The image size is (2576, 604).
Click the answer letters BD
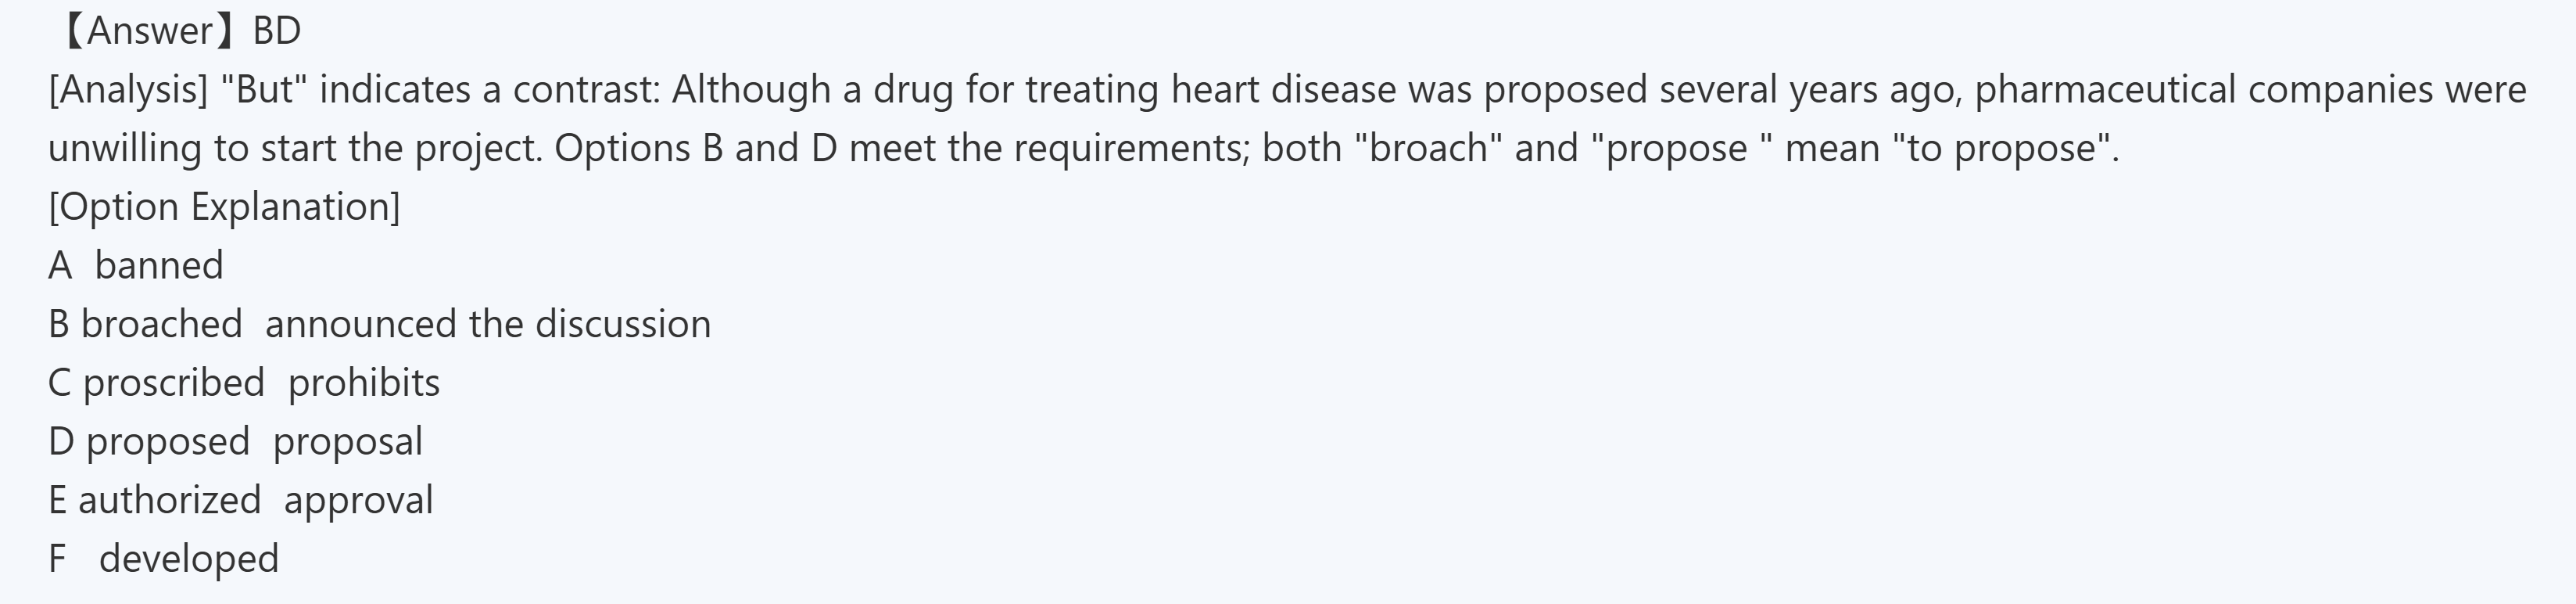(277, 31)
